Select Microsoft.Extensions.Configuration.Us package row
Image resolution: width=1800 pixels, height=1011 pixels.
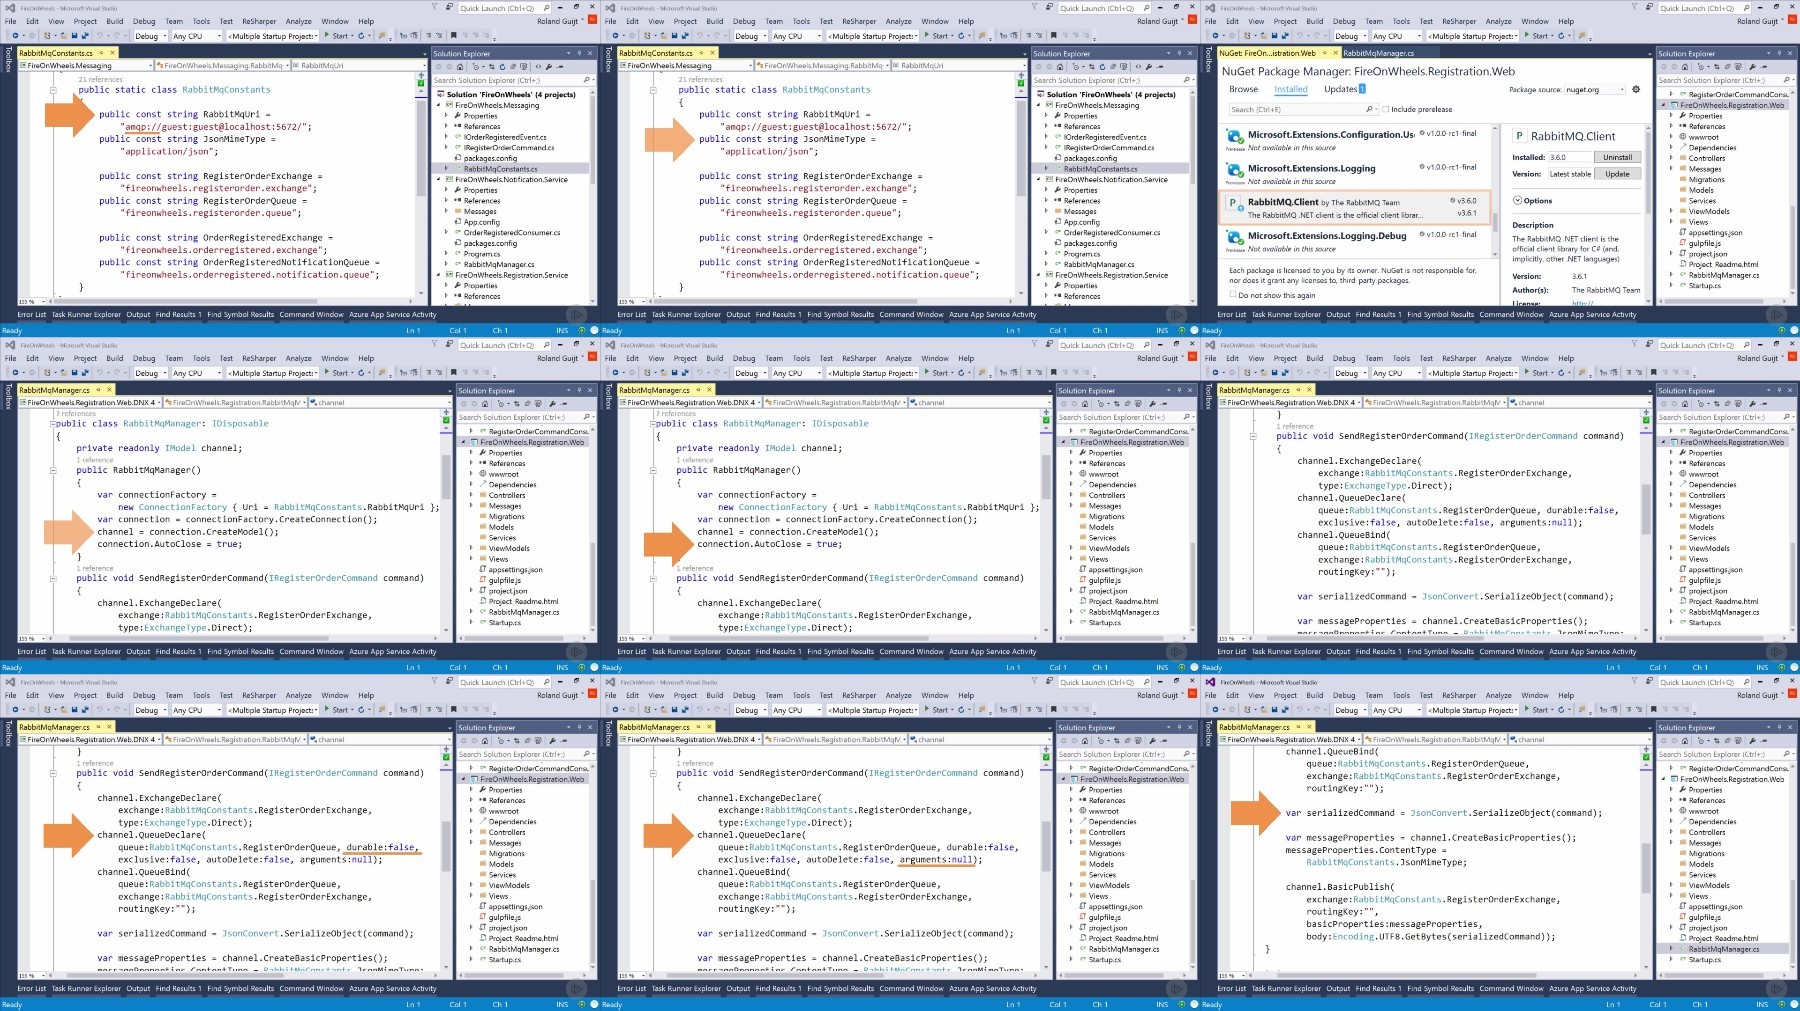[x=1355, y=139]
